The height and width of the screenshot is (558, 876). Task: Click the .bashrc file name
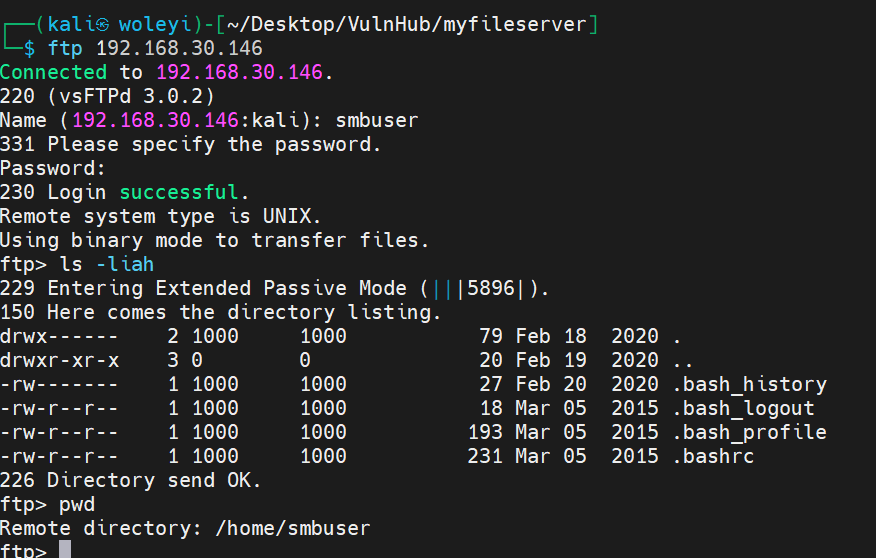pyautogui.click(x=713, y=457)
